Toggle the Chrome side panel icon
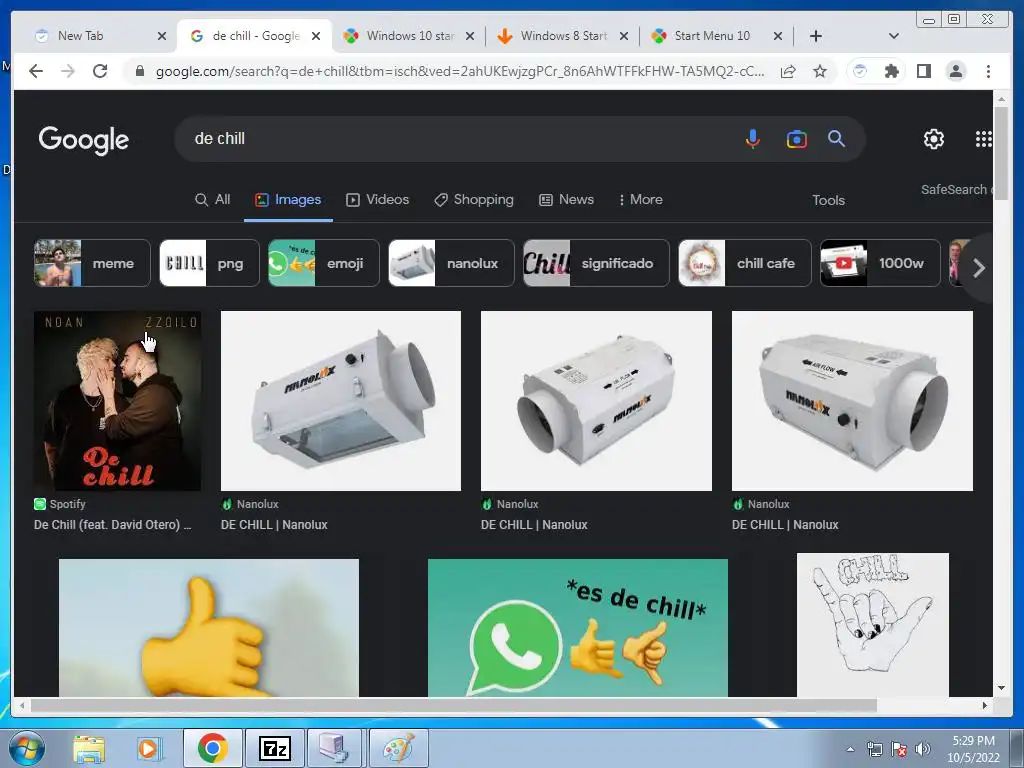The image size is (1024, 768). coord(923,71)
